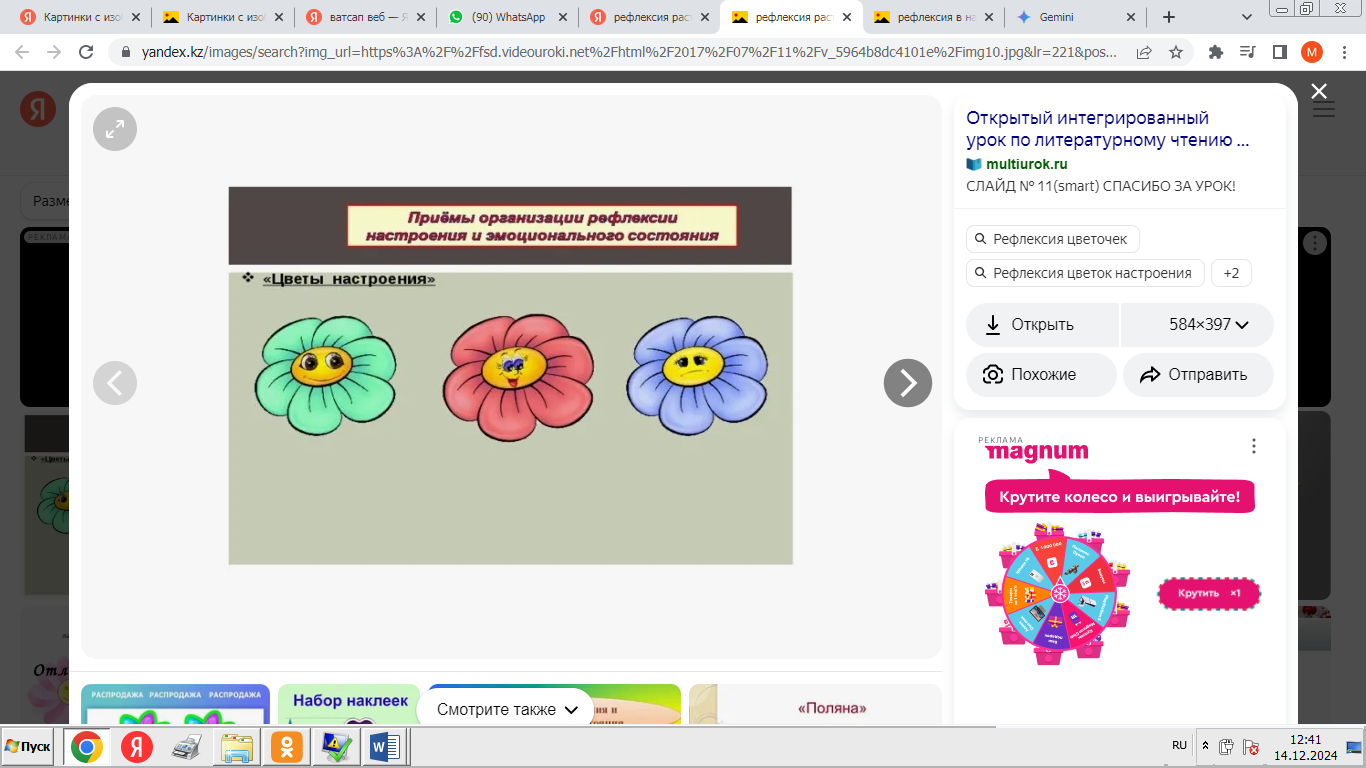Click the address bar URL field
The height and width of the screenshot is (768, 1366).
point(630,52)
